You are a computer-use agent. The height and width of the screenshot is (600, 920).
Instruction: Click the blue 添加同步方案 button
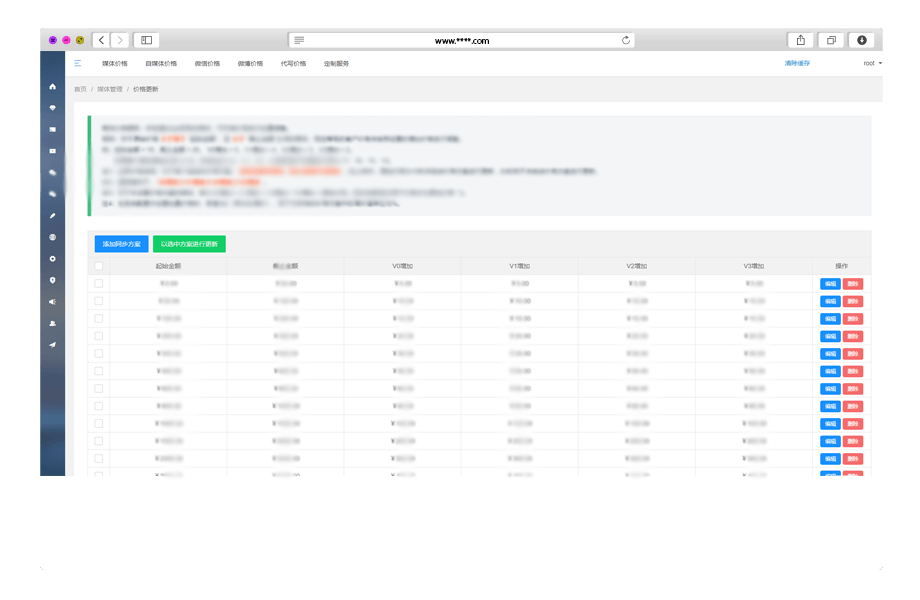(x=121, y=243)
